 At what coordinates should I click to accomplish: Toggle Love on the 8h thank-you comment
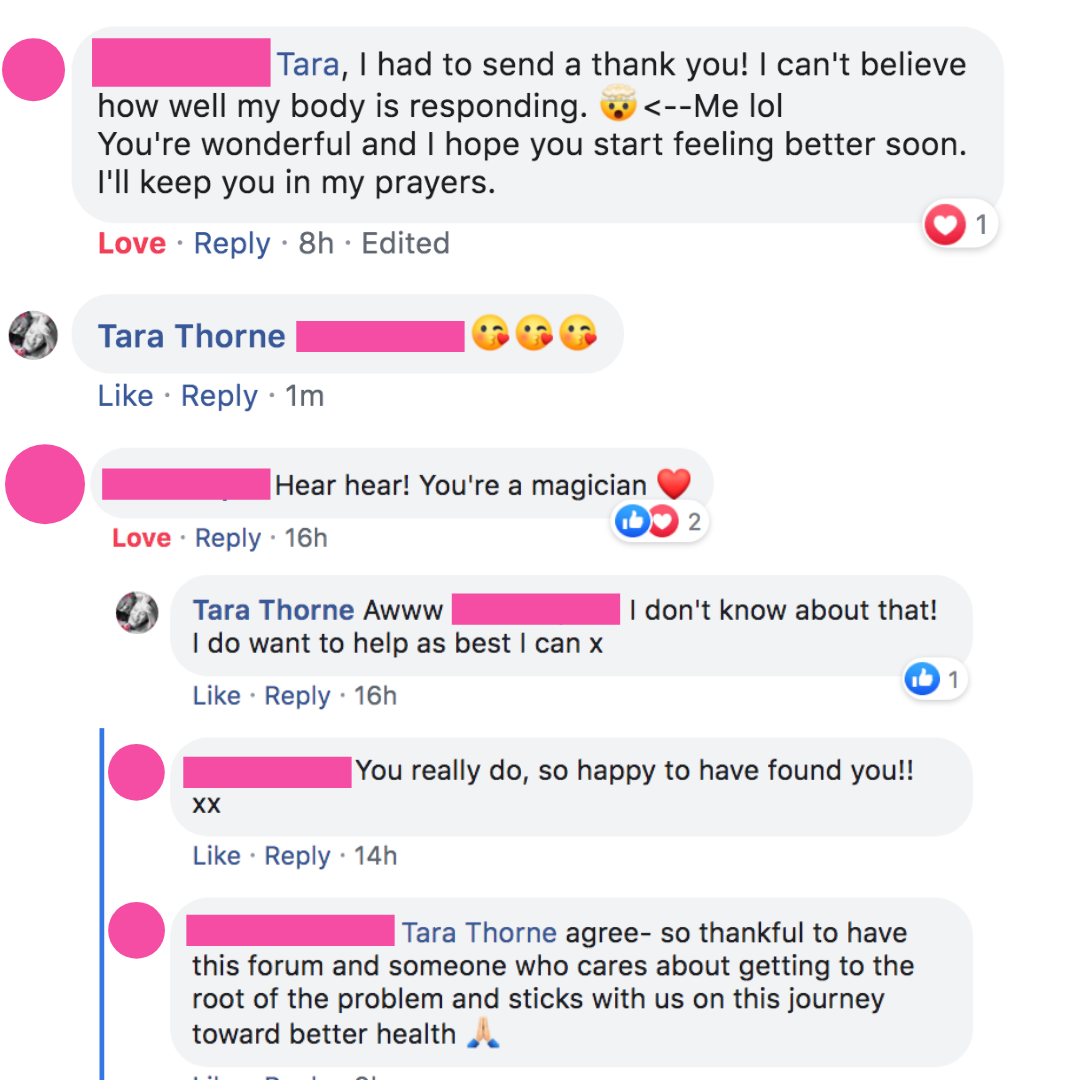[x=132, y=243]
